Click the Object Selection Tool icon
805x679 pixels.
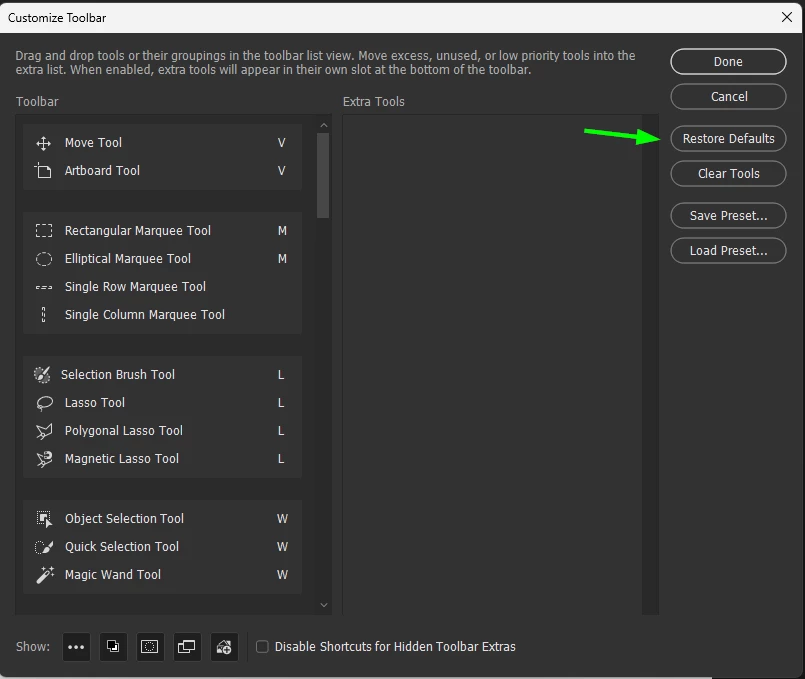coord(44,519)
